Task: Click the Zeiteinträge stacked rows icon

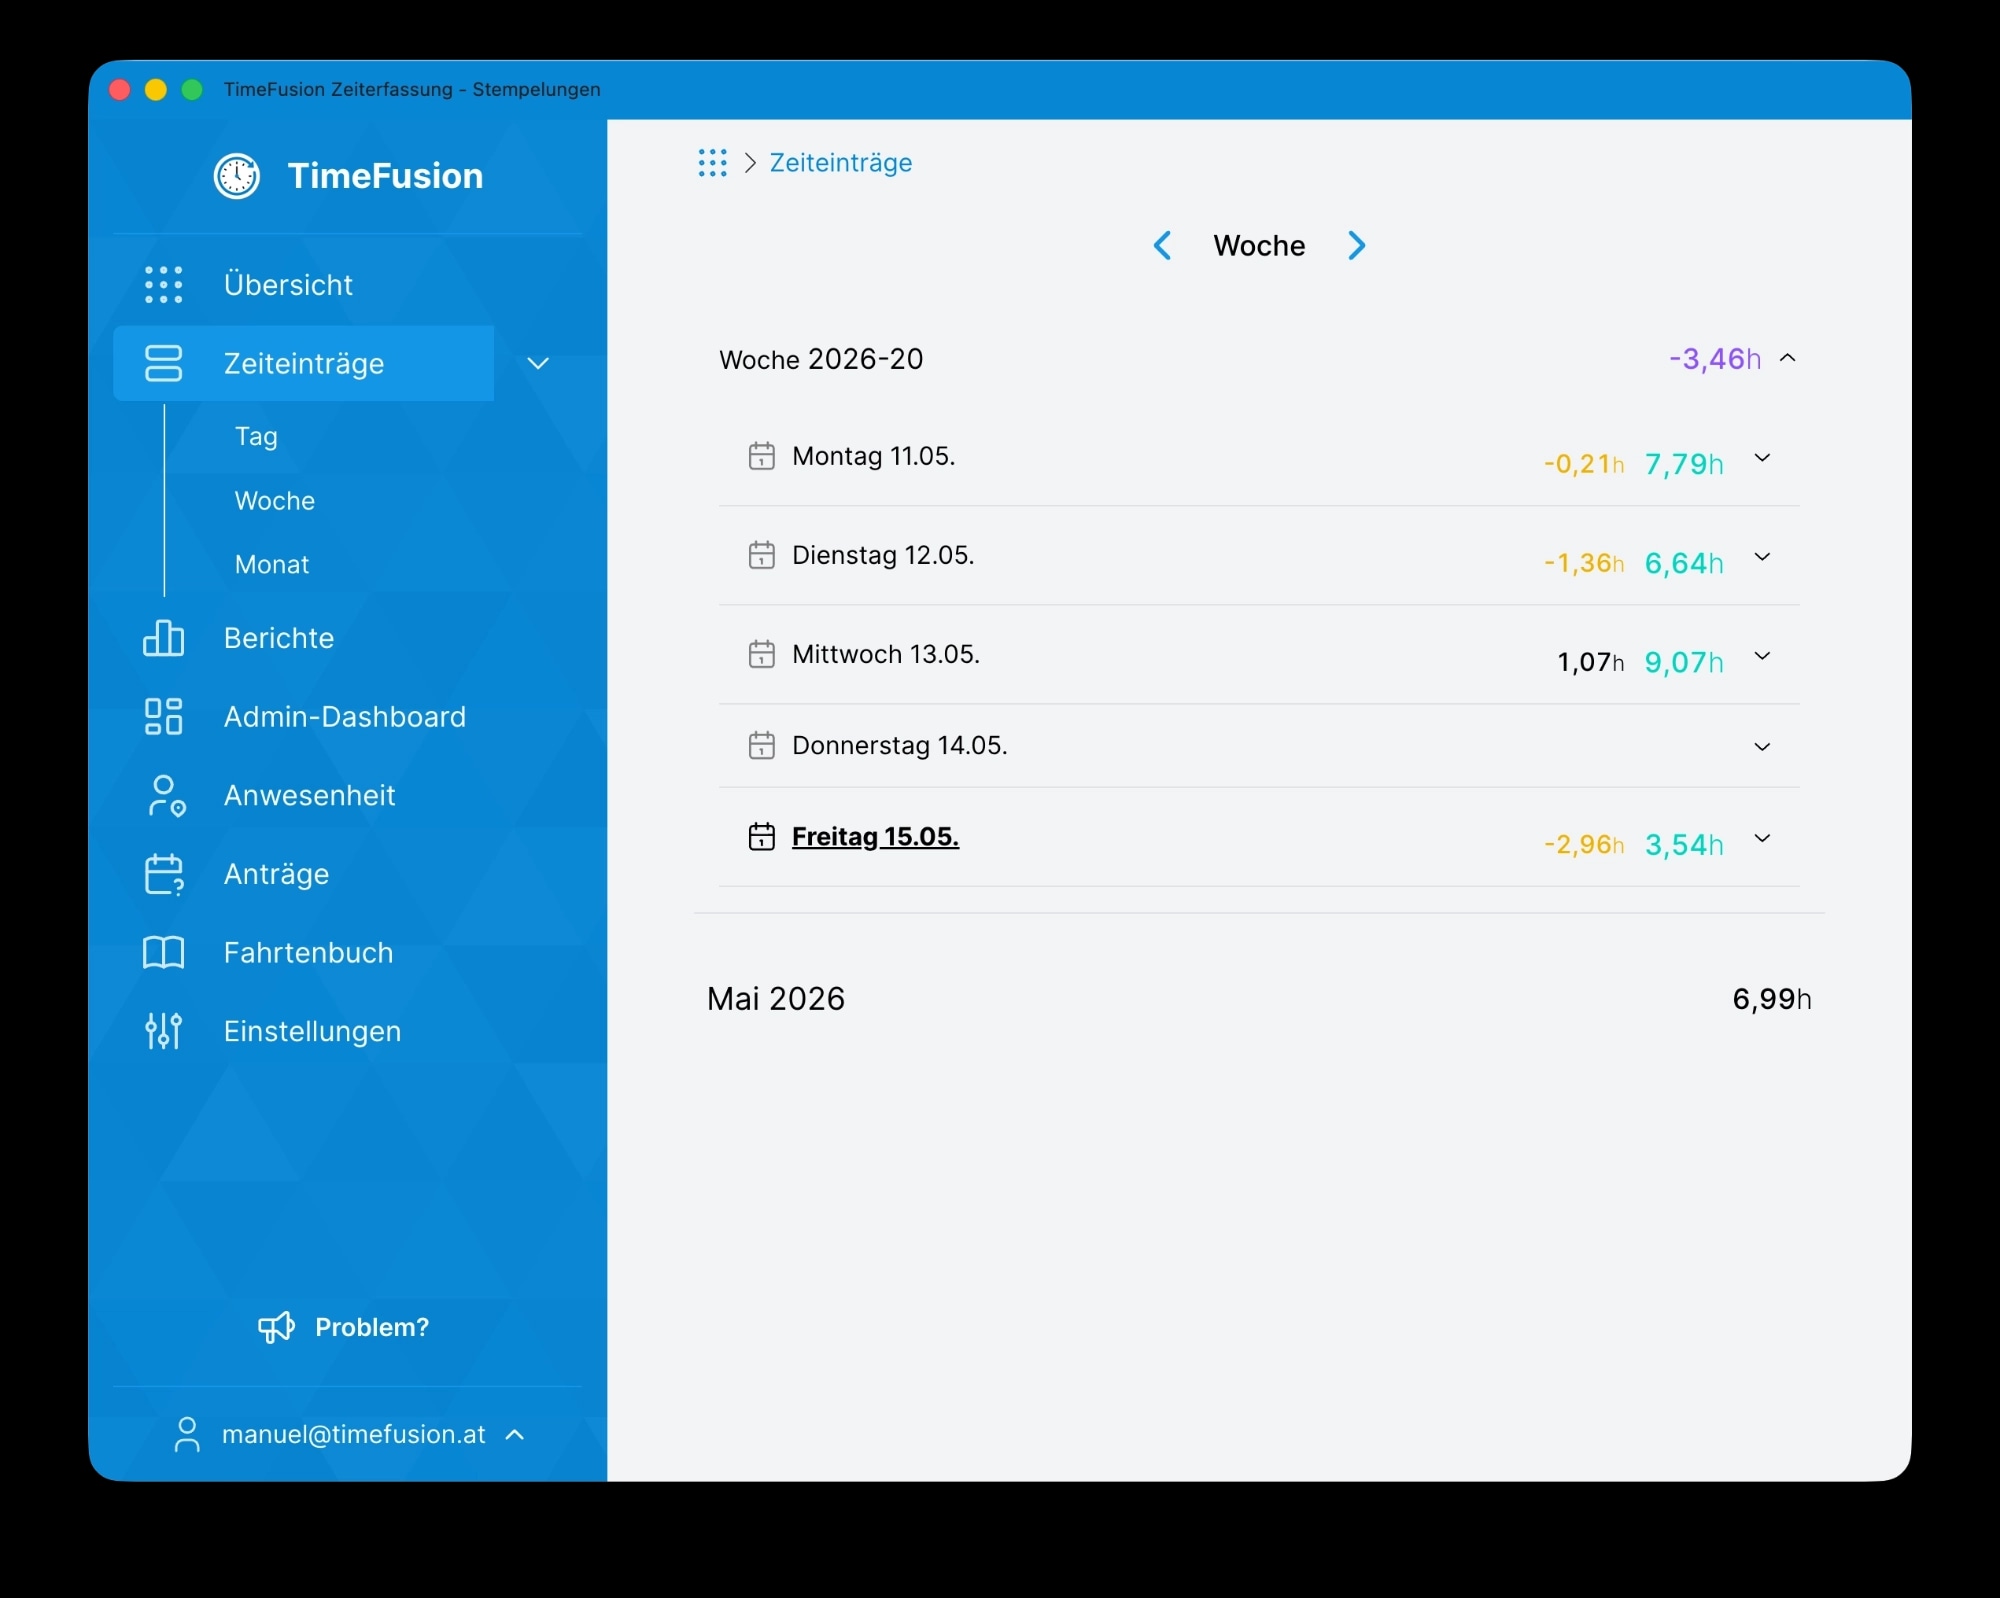Action: pos(164,363)
